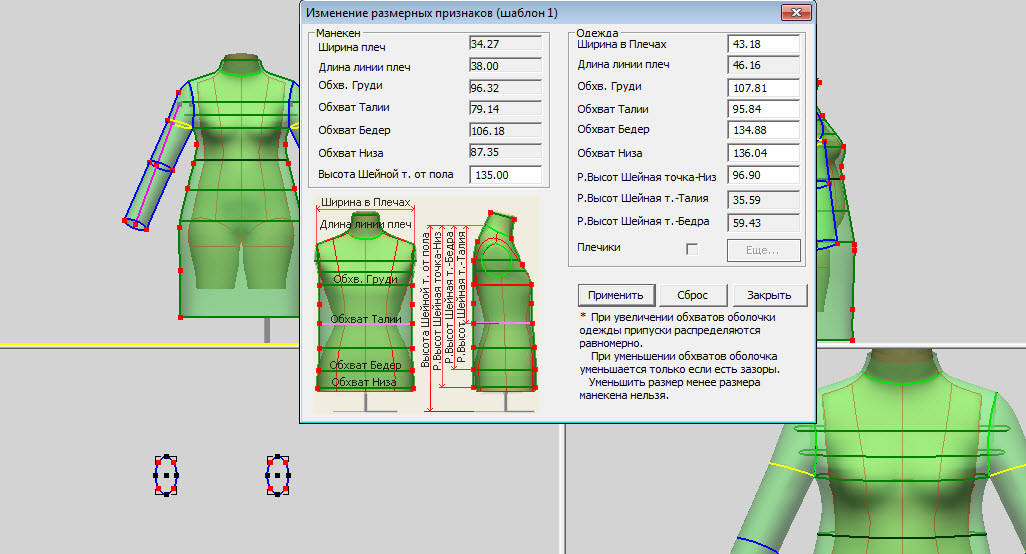Select the clothing Ширина в Плечах field 43.18
Image resolution: width=1026 pixels, height=554 pixels.
pyautogui.click(x=763, y=45)
